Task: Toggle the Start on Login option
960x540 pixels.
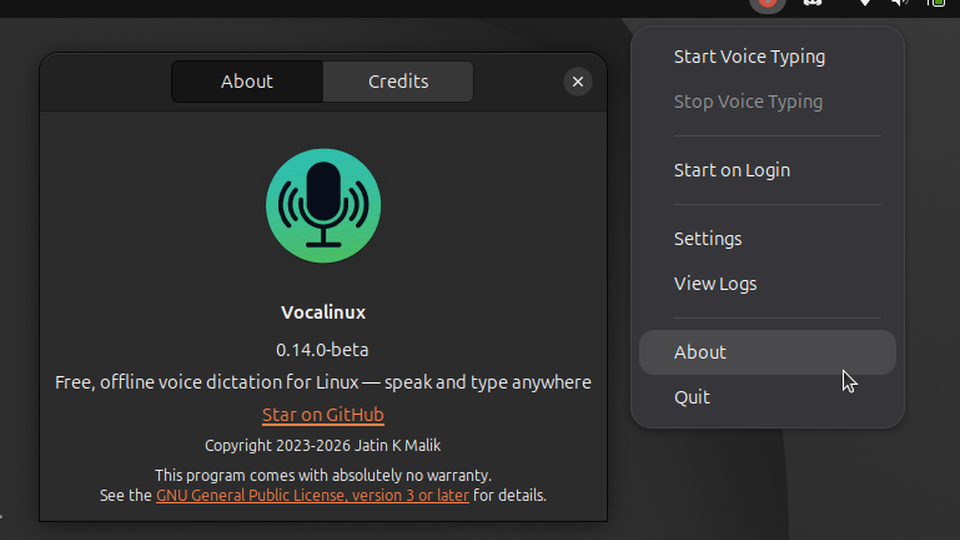Action: point(767,170)
